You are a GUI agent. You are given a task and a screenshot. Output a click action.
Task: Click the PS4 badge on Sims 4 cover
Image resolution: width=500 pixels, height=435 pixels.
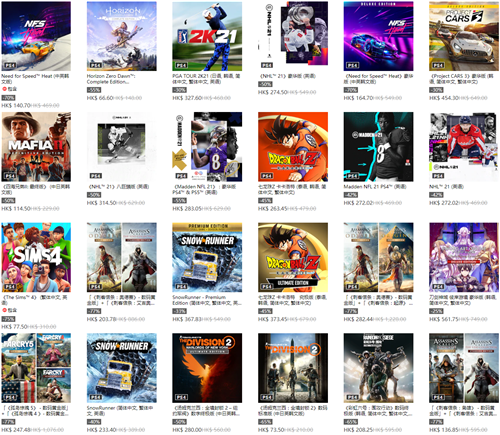(x=10, y=286)
